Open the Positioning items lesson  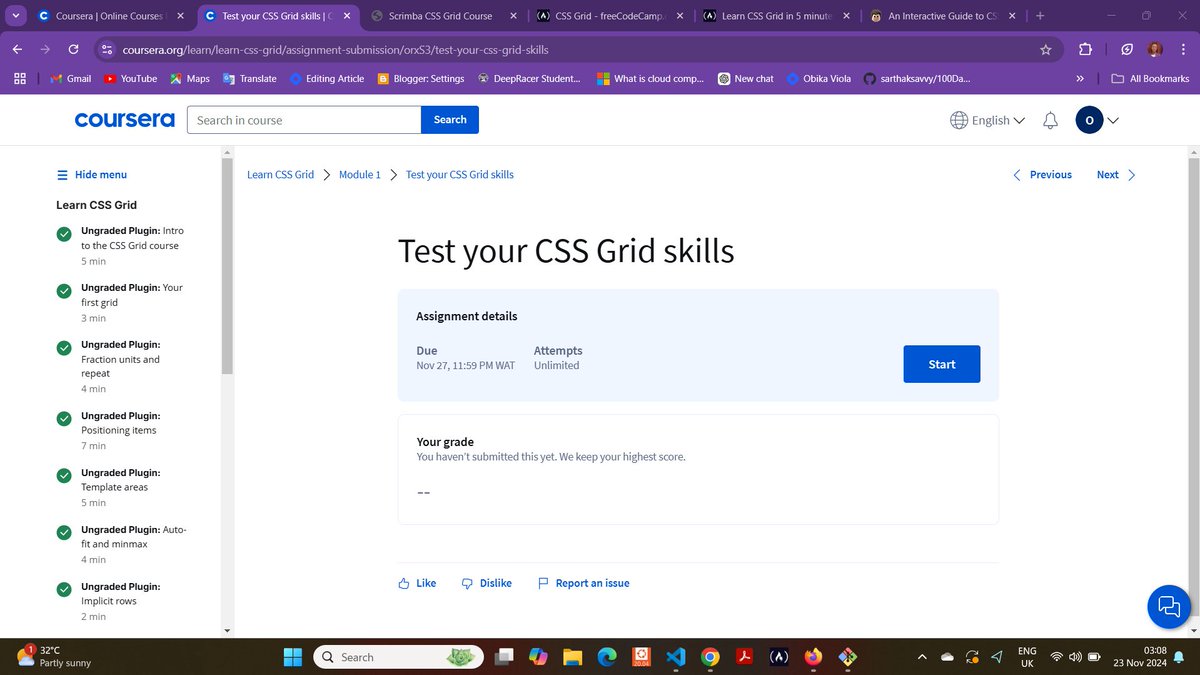(x=120, y=430)
